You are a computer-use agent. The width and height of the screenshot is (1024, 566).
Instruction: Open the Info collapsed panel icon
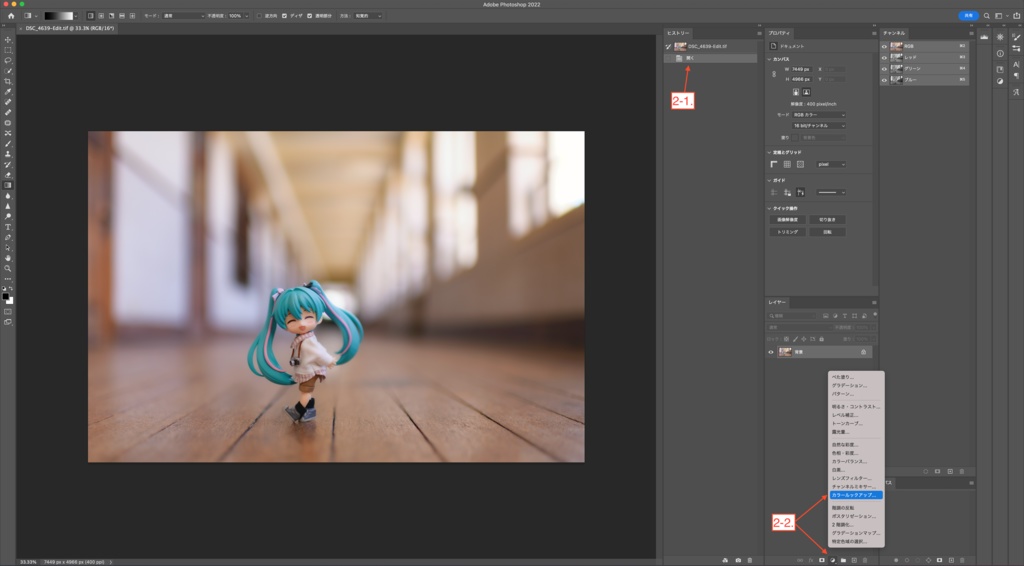point(1000,54)
